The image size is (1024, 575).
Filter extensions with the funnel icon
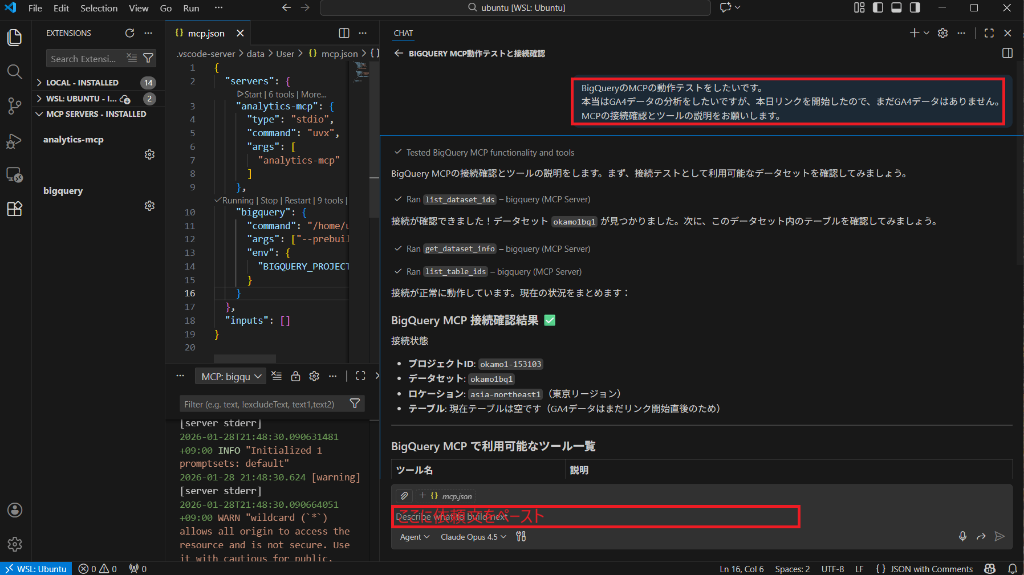(x=148, y=58)
